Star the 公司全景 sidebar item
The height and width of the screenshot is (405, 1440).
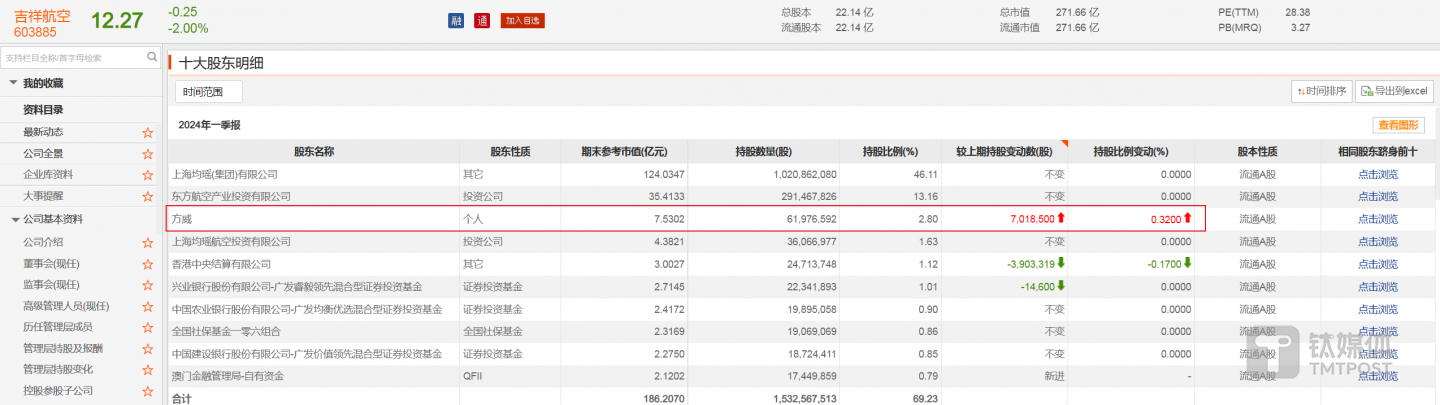click(x=148, y=154)
